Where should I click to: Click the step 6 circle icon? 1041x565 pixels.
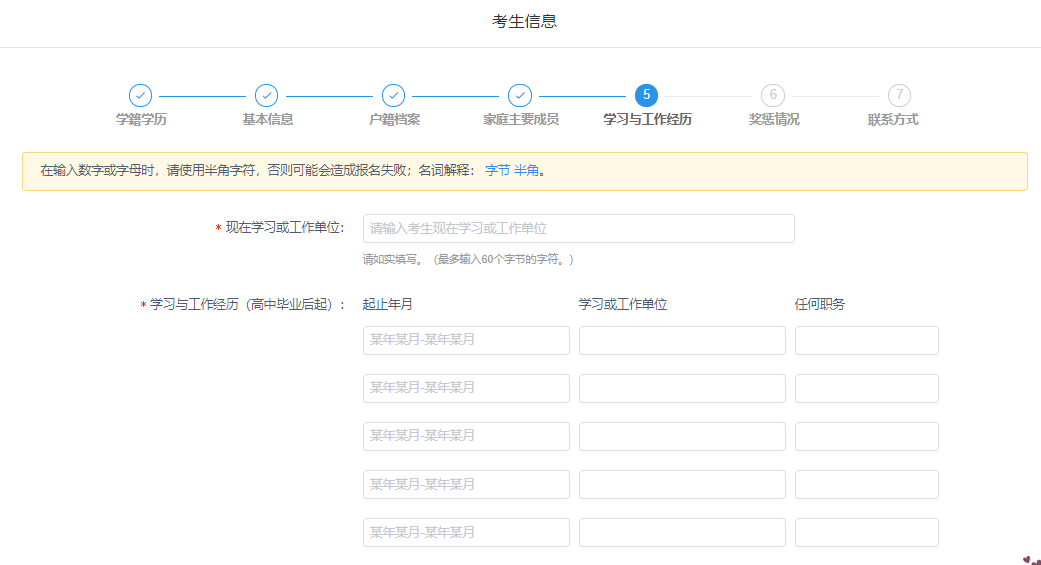tap(773, 95)
